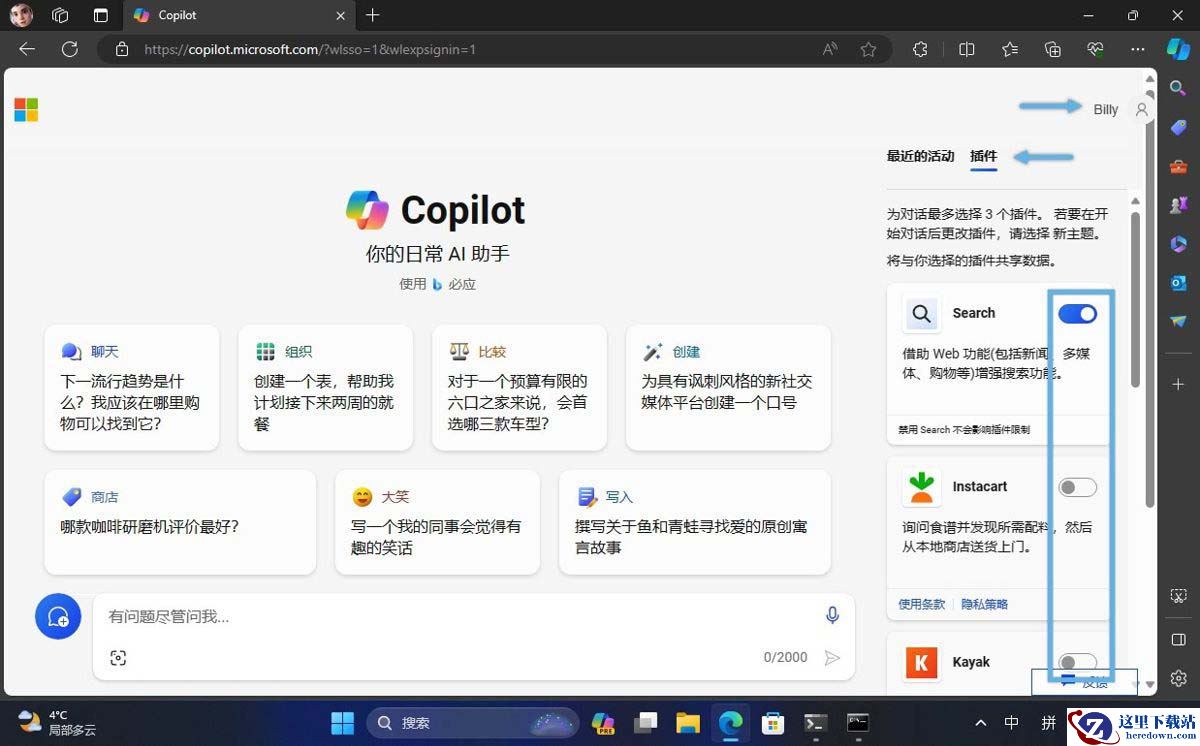The image size is (1200, 746).
Task: Turn on the Kayak plugin toggle
Action: tap(1077, 662)
